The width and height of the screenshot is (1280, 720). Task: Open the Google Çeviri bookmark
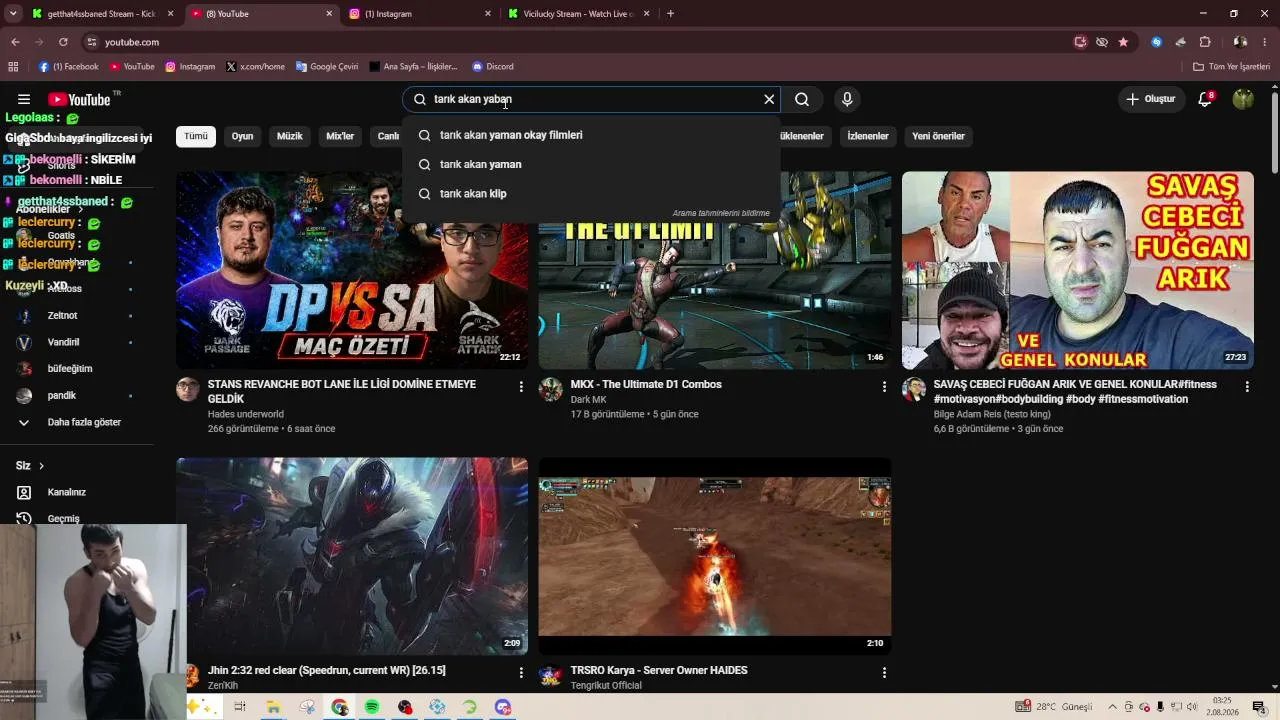(x=327, y=67)
